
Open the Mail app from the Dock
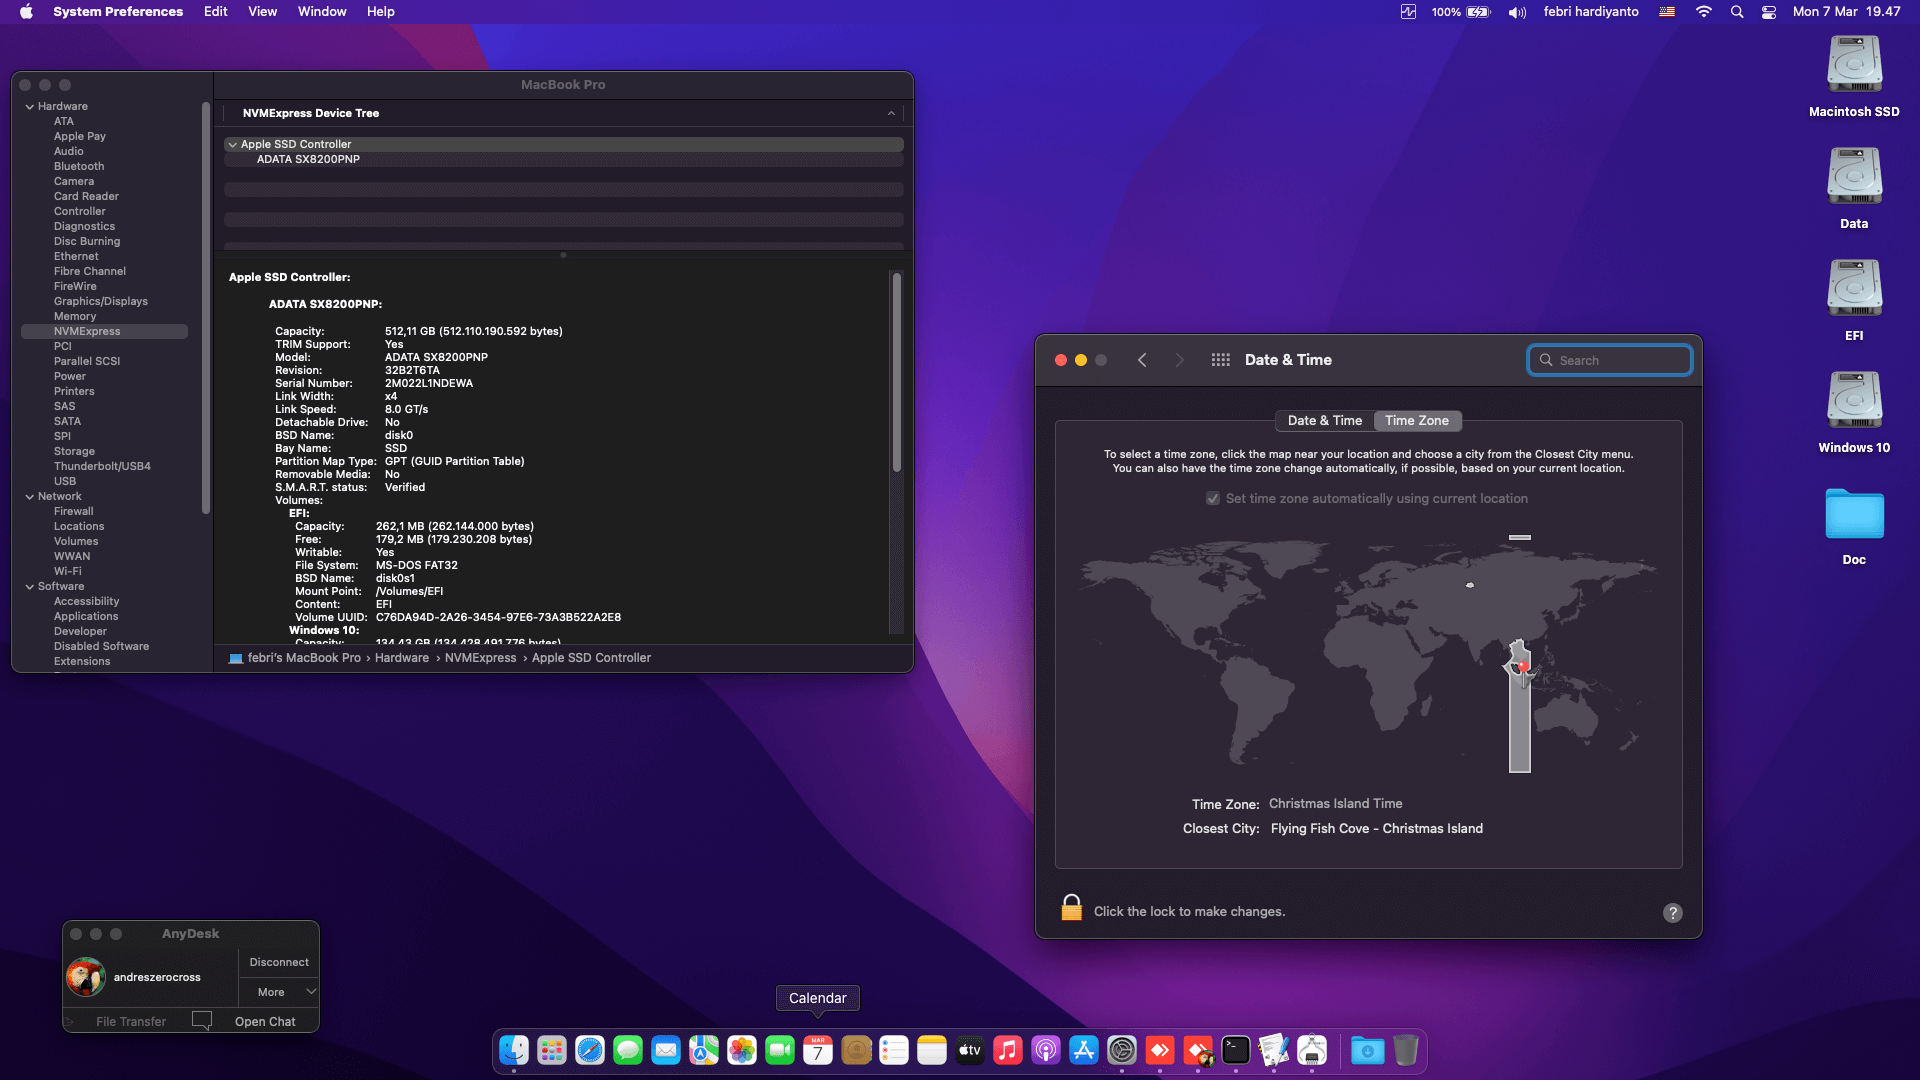666,1050
